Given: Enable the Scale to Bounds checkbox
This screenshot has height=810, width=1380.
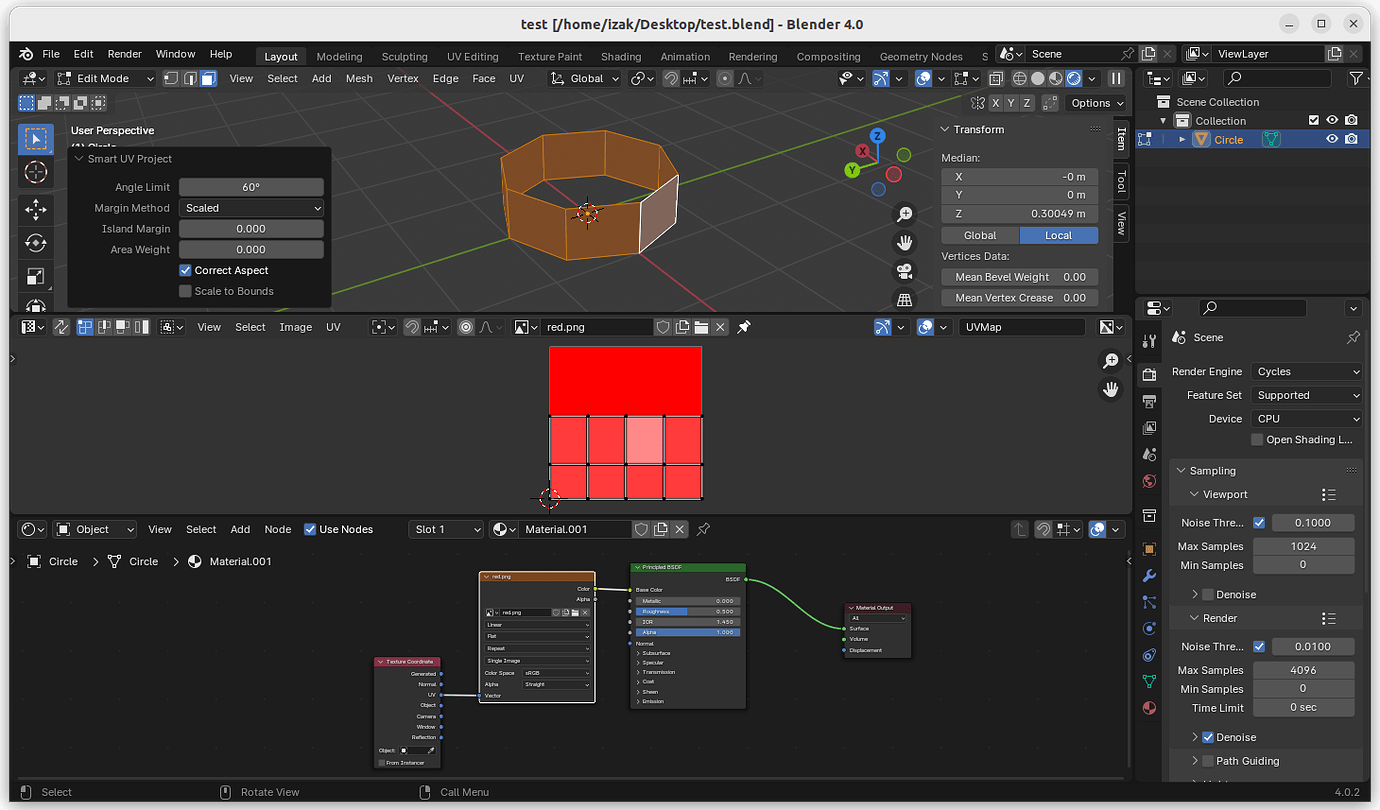Looking at the screenshot, I should [185, 291].
